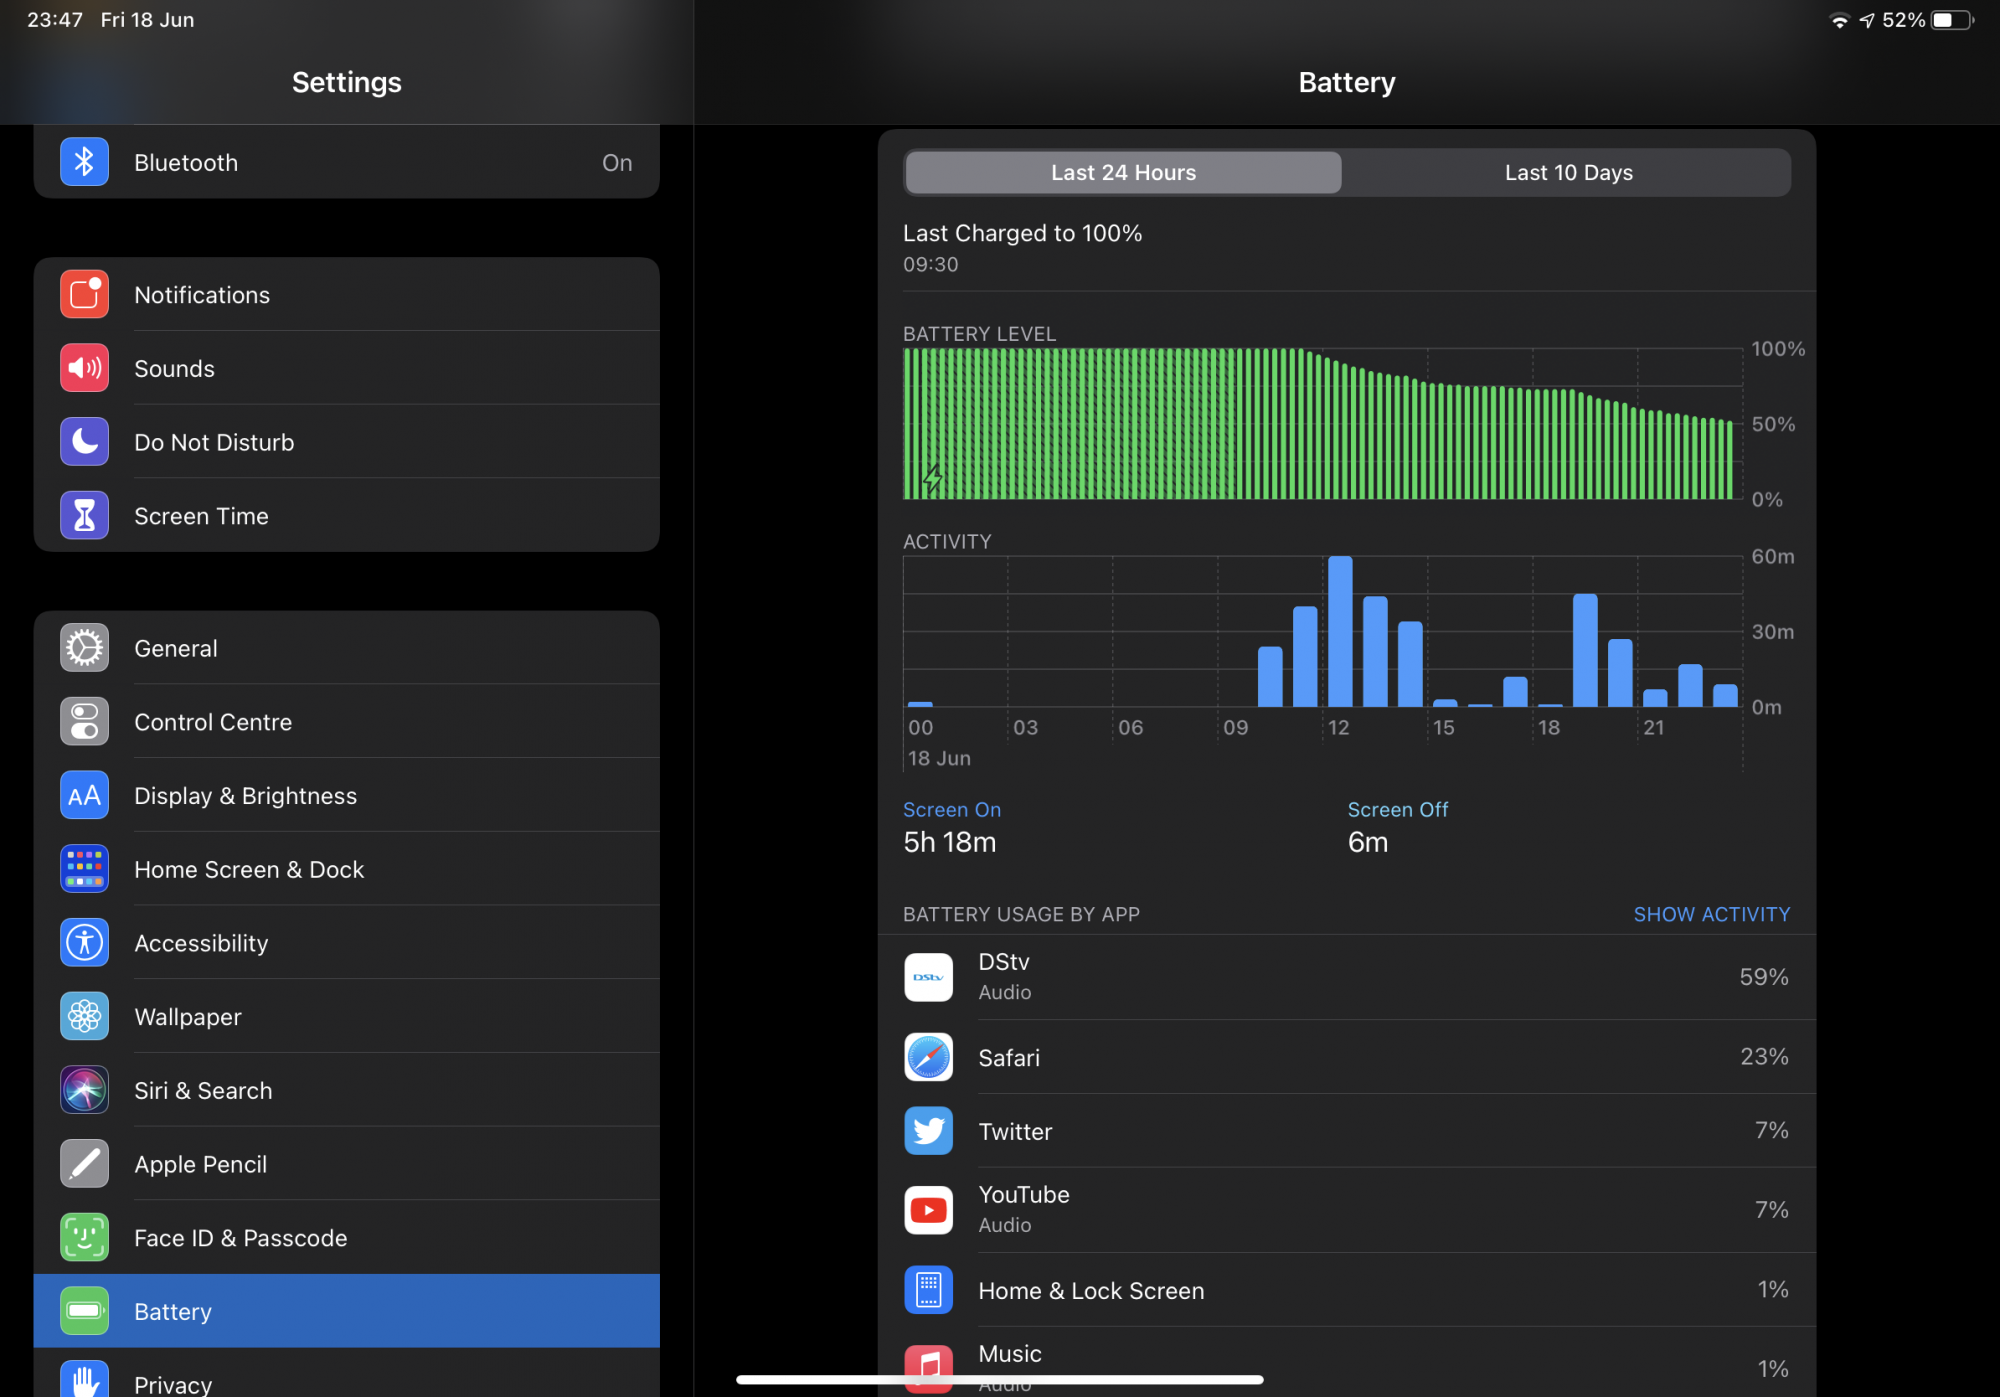Tap the Bluetooth settings icon

(84, 162)
